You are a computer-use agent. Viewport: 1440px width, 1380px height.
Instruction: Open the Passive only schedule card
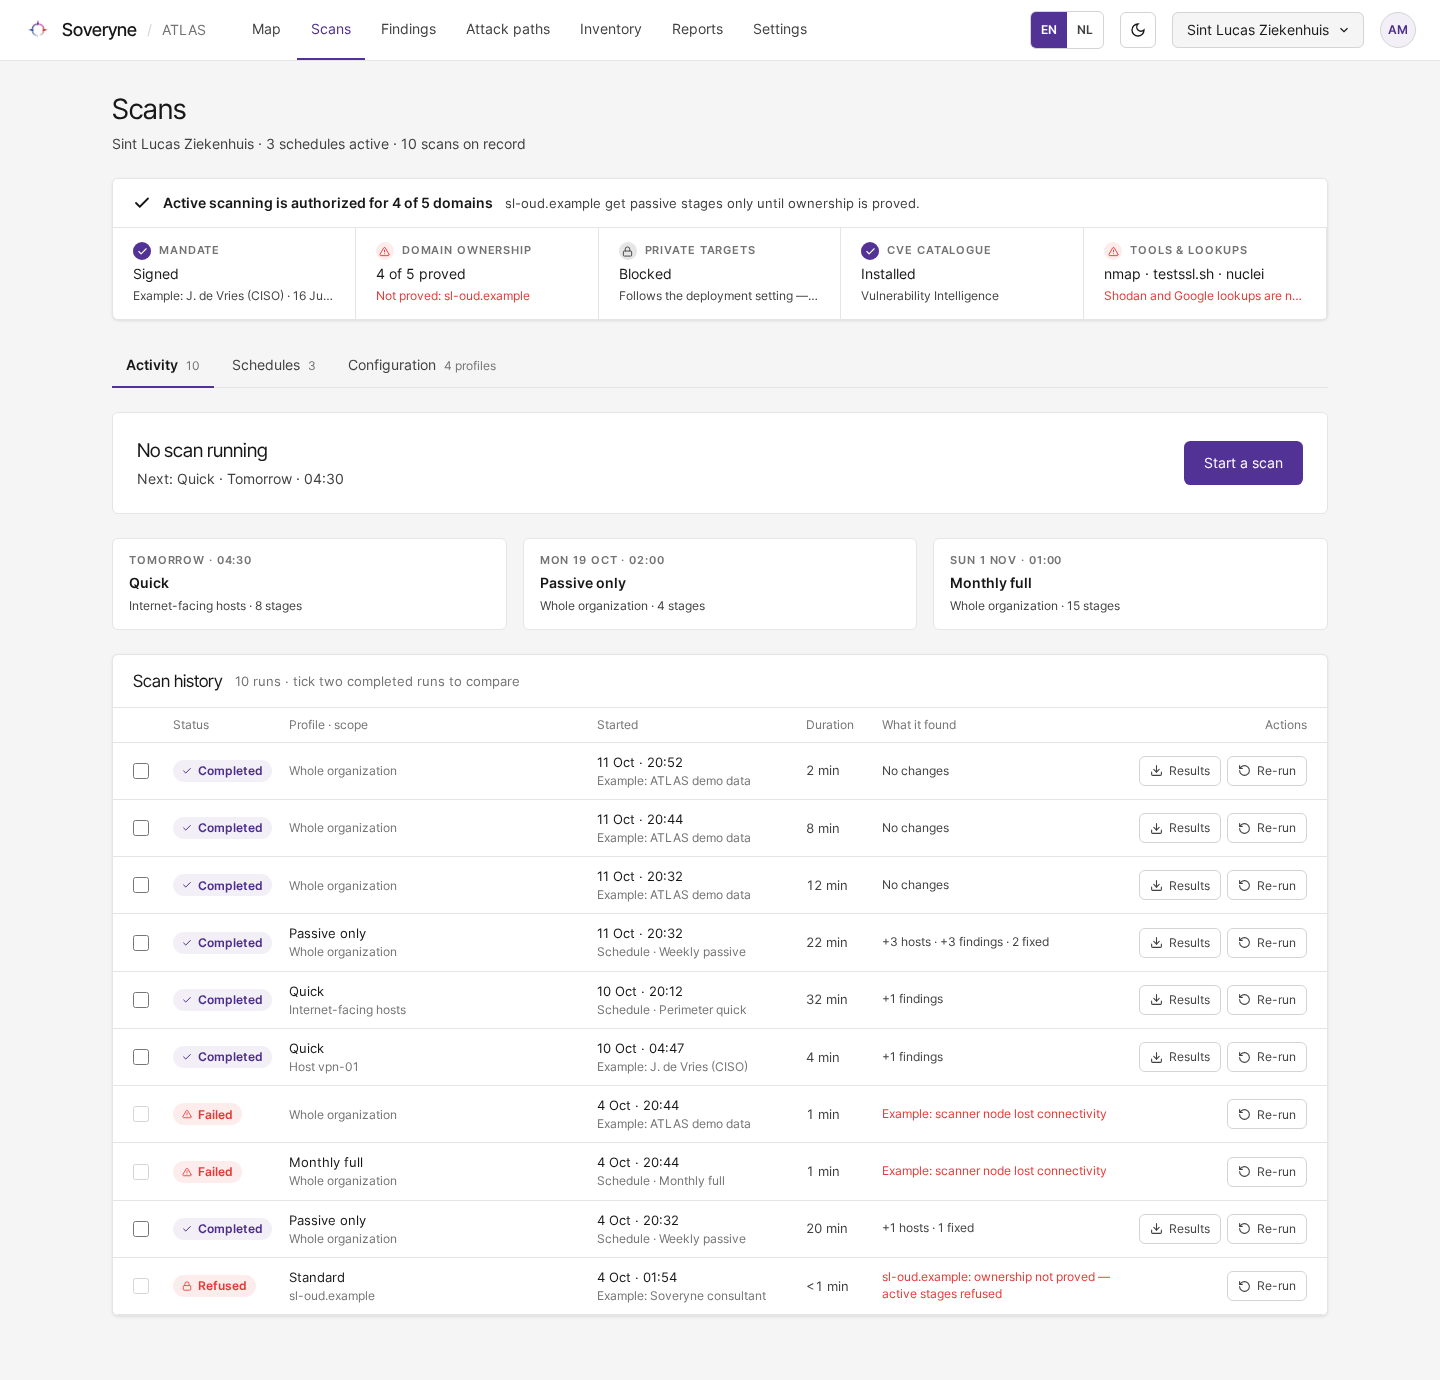click(x=720, y=584)
